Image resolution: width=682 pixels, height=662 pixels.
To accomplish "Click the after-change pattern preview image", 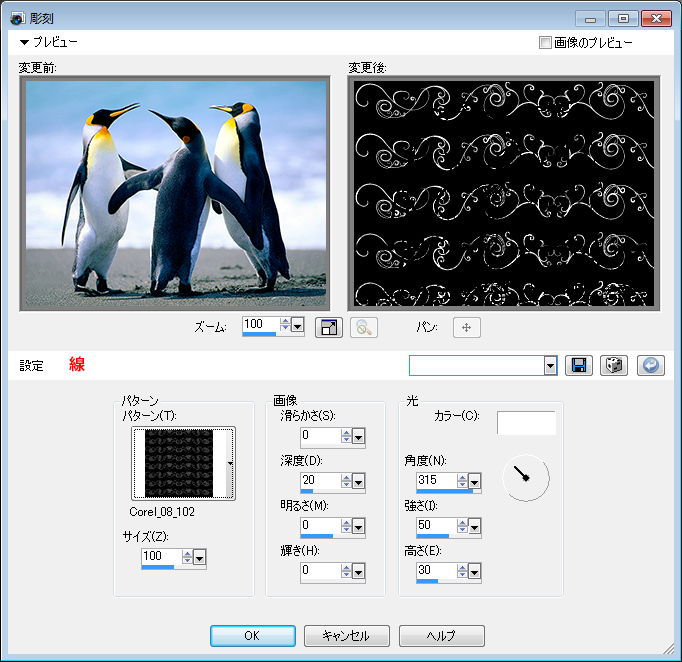I will click(x=504, y=194).
